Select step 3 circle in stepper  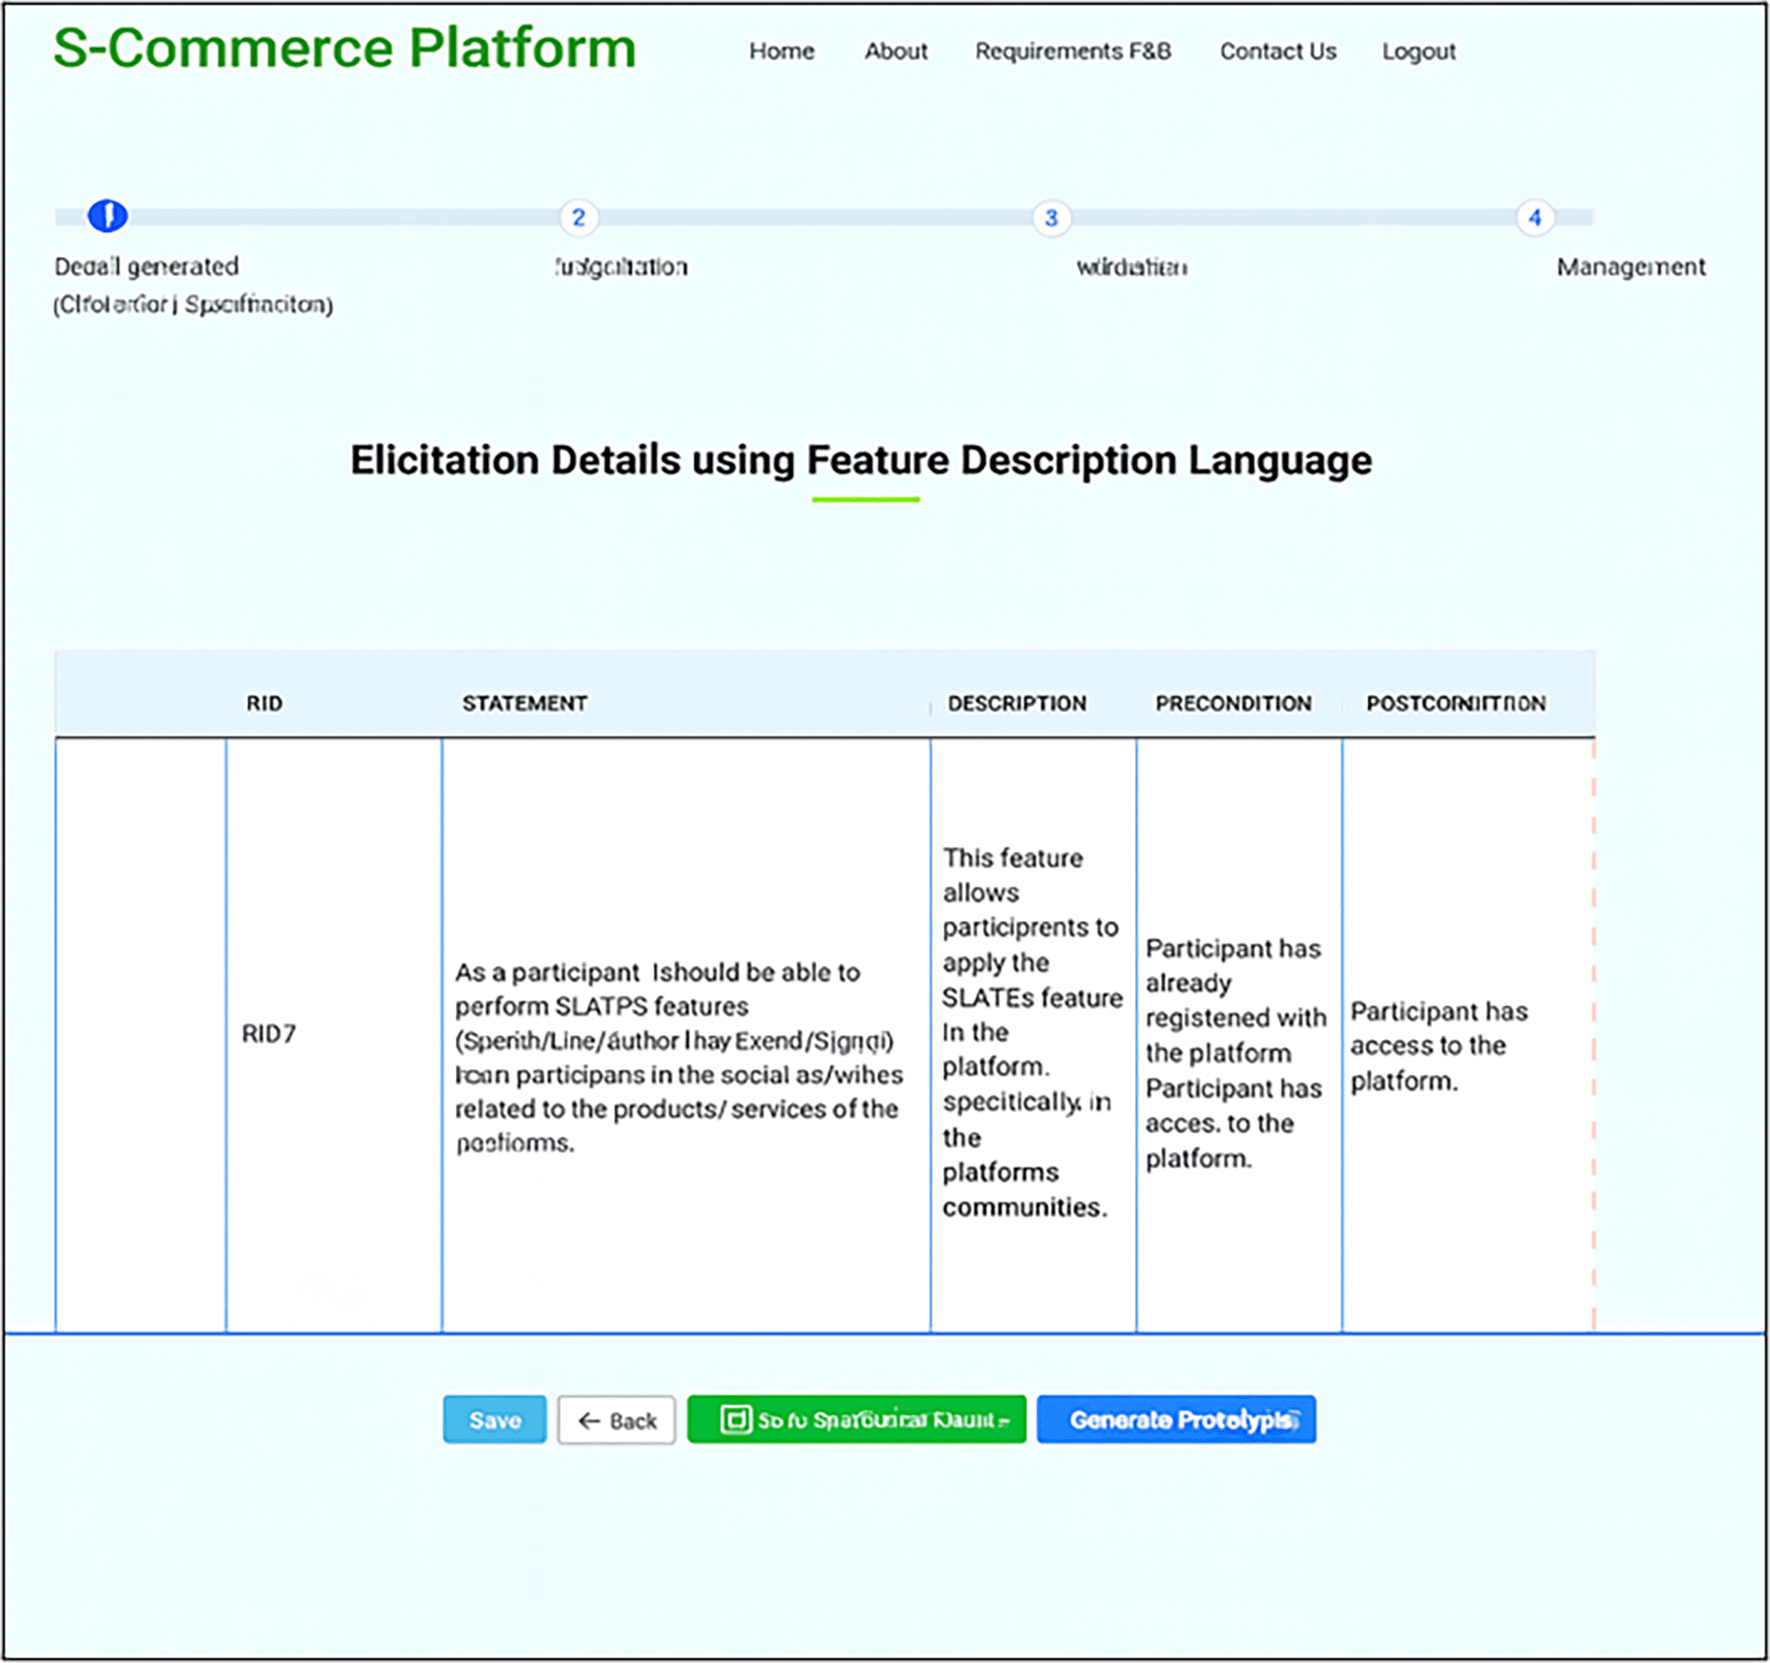click(1050, 218)
